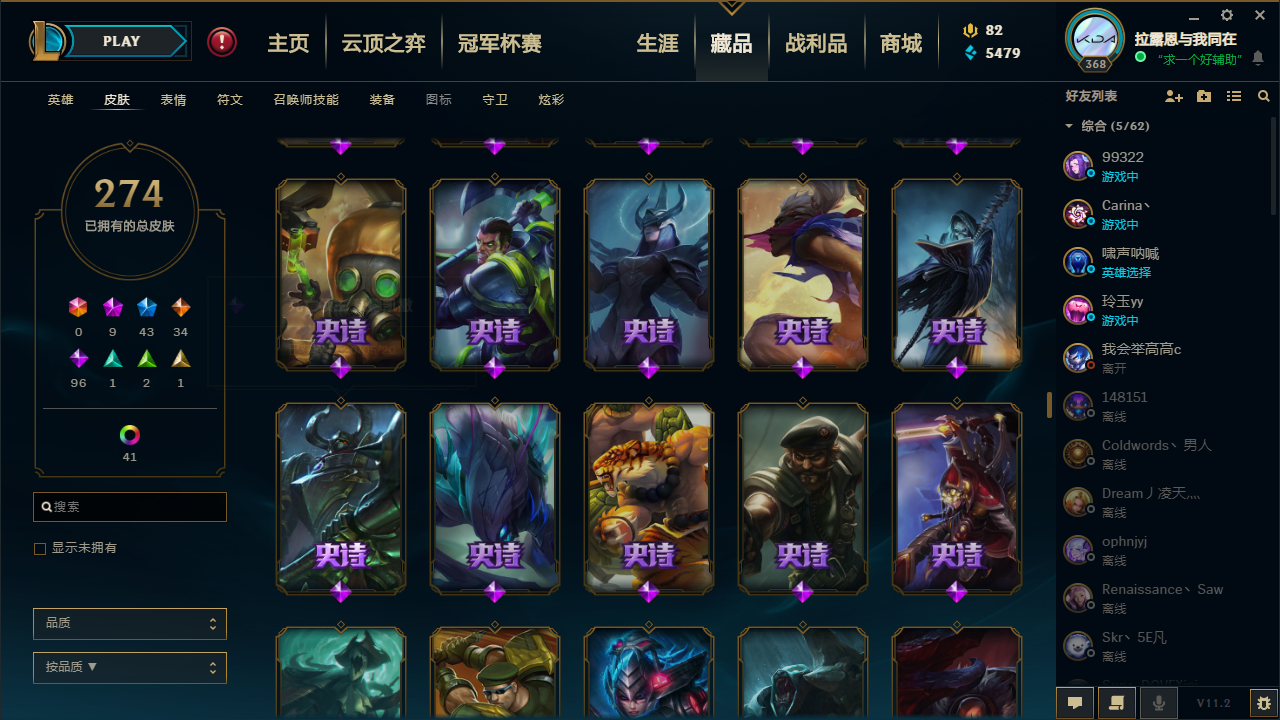The height and width of the screenshot is (720, 1280).
Task: Search friends with the magnifier icon
Action: (x=1264, y=96)
